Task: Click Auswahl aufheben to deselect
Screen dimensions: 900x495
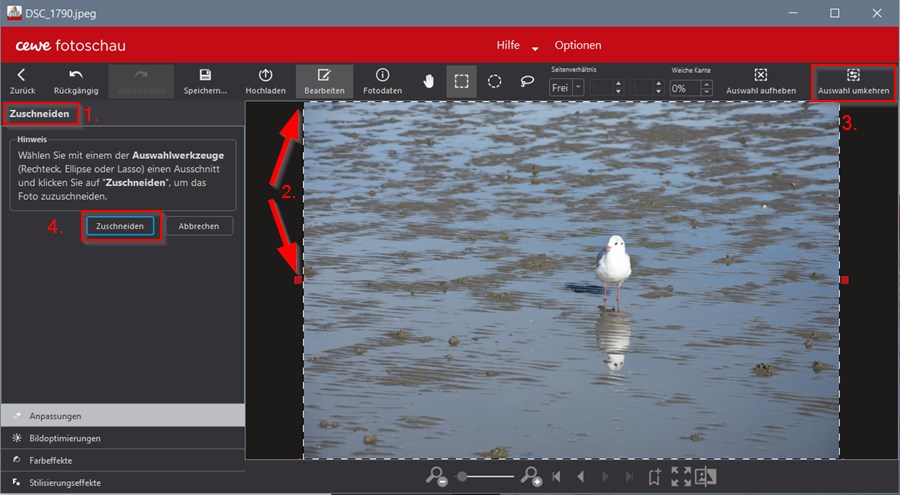Action: coord(760,81)
